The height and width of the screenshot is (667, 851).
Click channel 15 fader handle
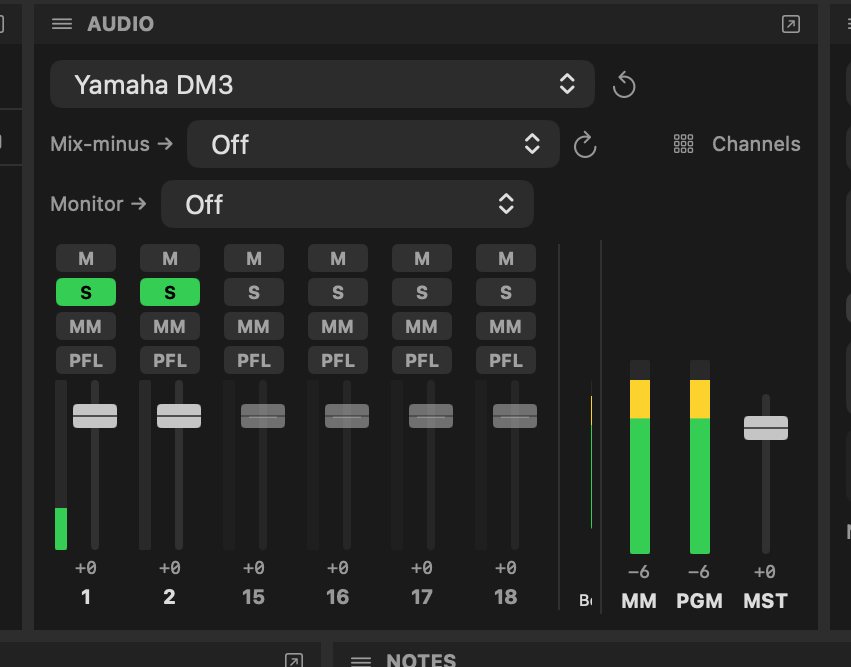tap(263, 416)
